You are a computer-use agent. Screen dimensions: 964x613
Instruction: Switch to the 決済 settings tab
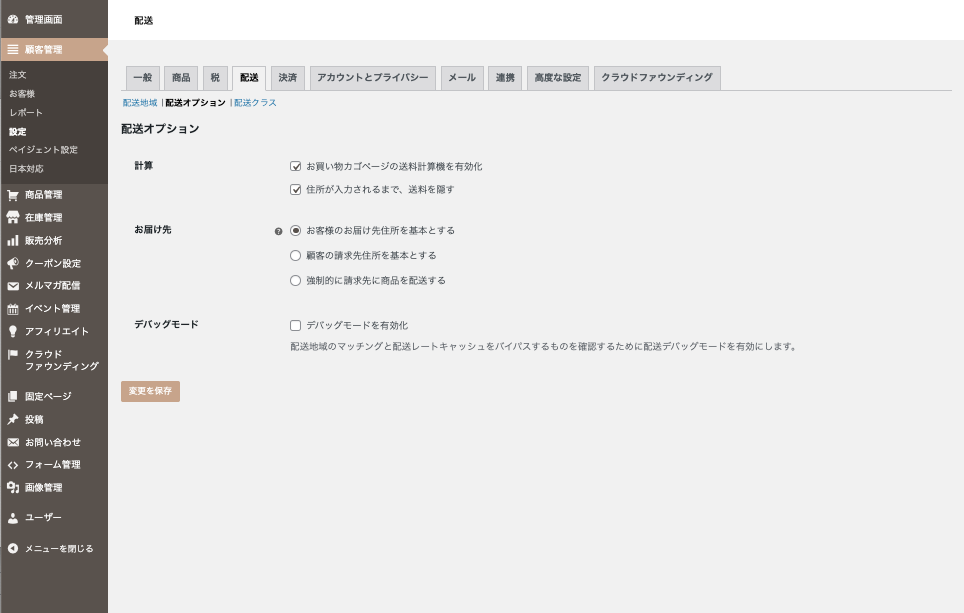[287, 78]
